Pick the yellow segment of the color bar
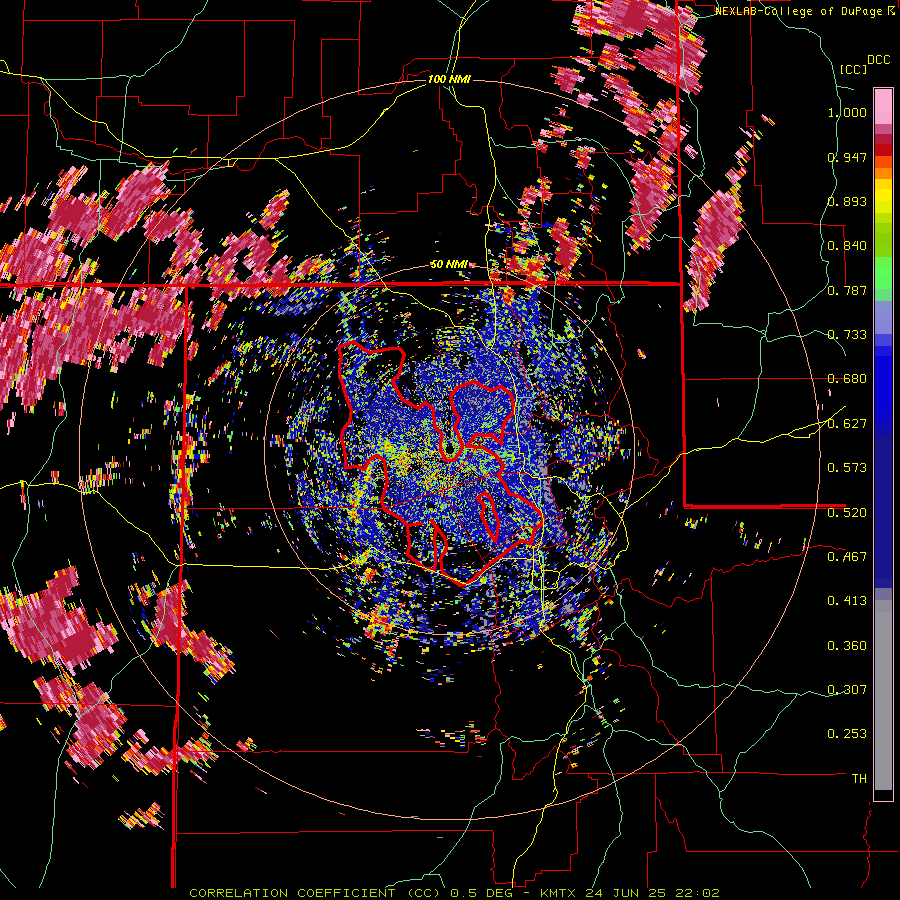 pyautogui.click(x=883, y=197)
